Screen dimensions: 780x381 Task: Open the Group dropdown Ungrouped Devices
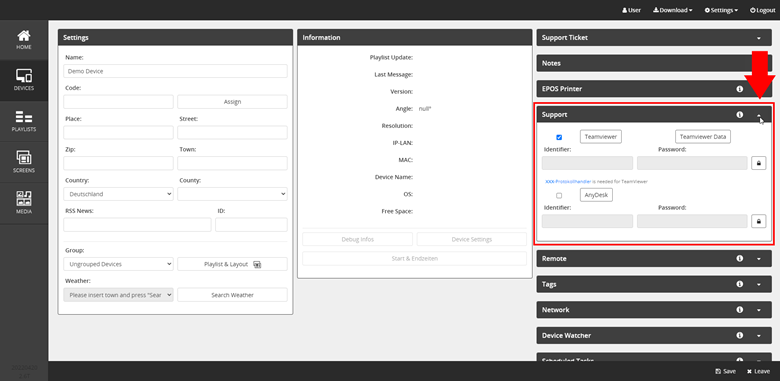(x=118, y=264)
